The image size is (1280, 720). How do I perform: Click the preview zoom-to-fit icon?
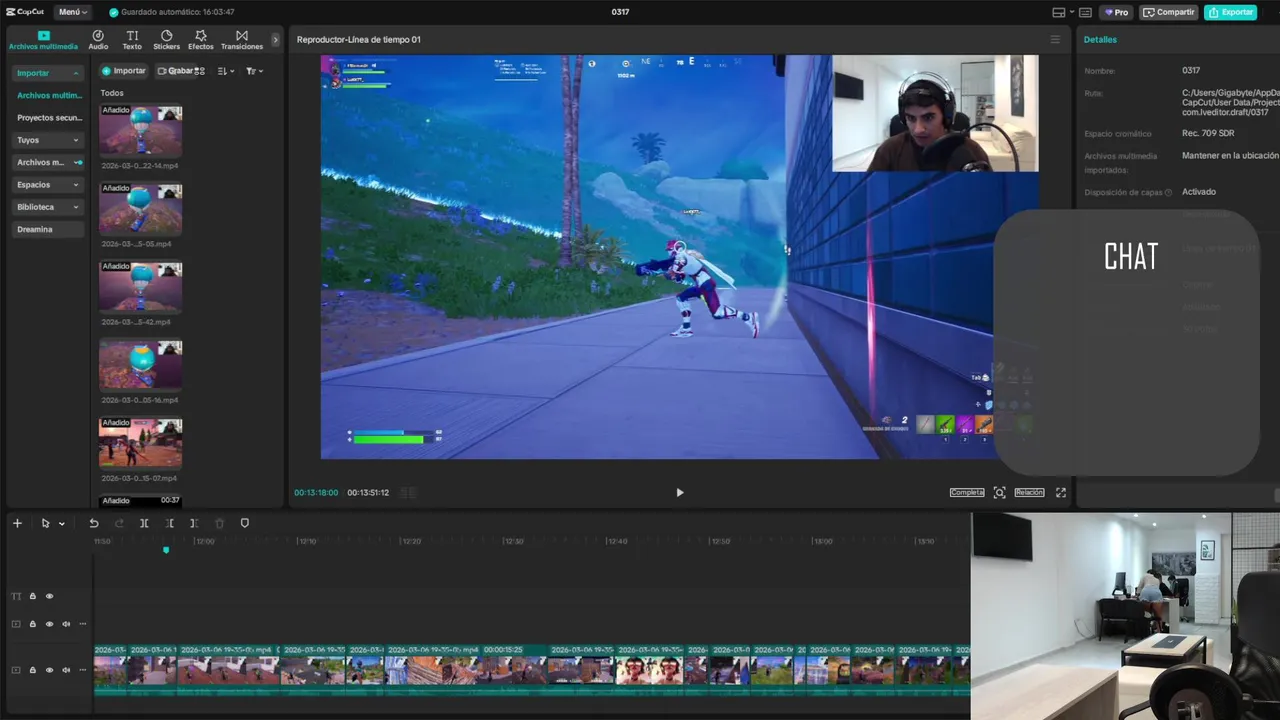tap(999, 492)
